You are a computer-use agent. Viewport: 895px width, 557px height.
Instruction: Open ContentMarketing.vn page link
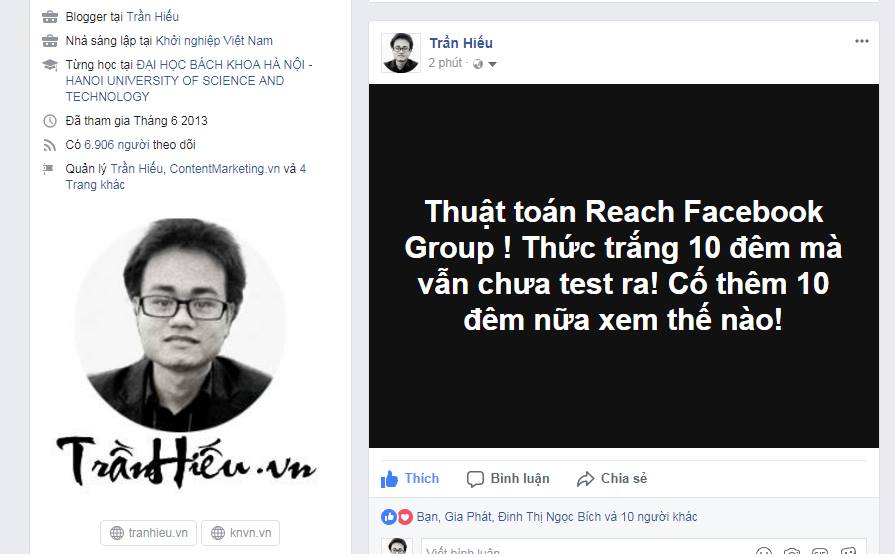[224, 168]
